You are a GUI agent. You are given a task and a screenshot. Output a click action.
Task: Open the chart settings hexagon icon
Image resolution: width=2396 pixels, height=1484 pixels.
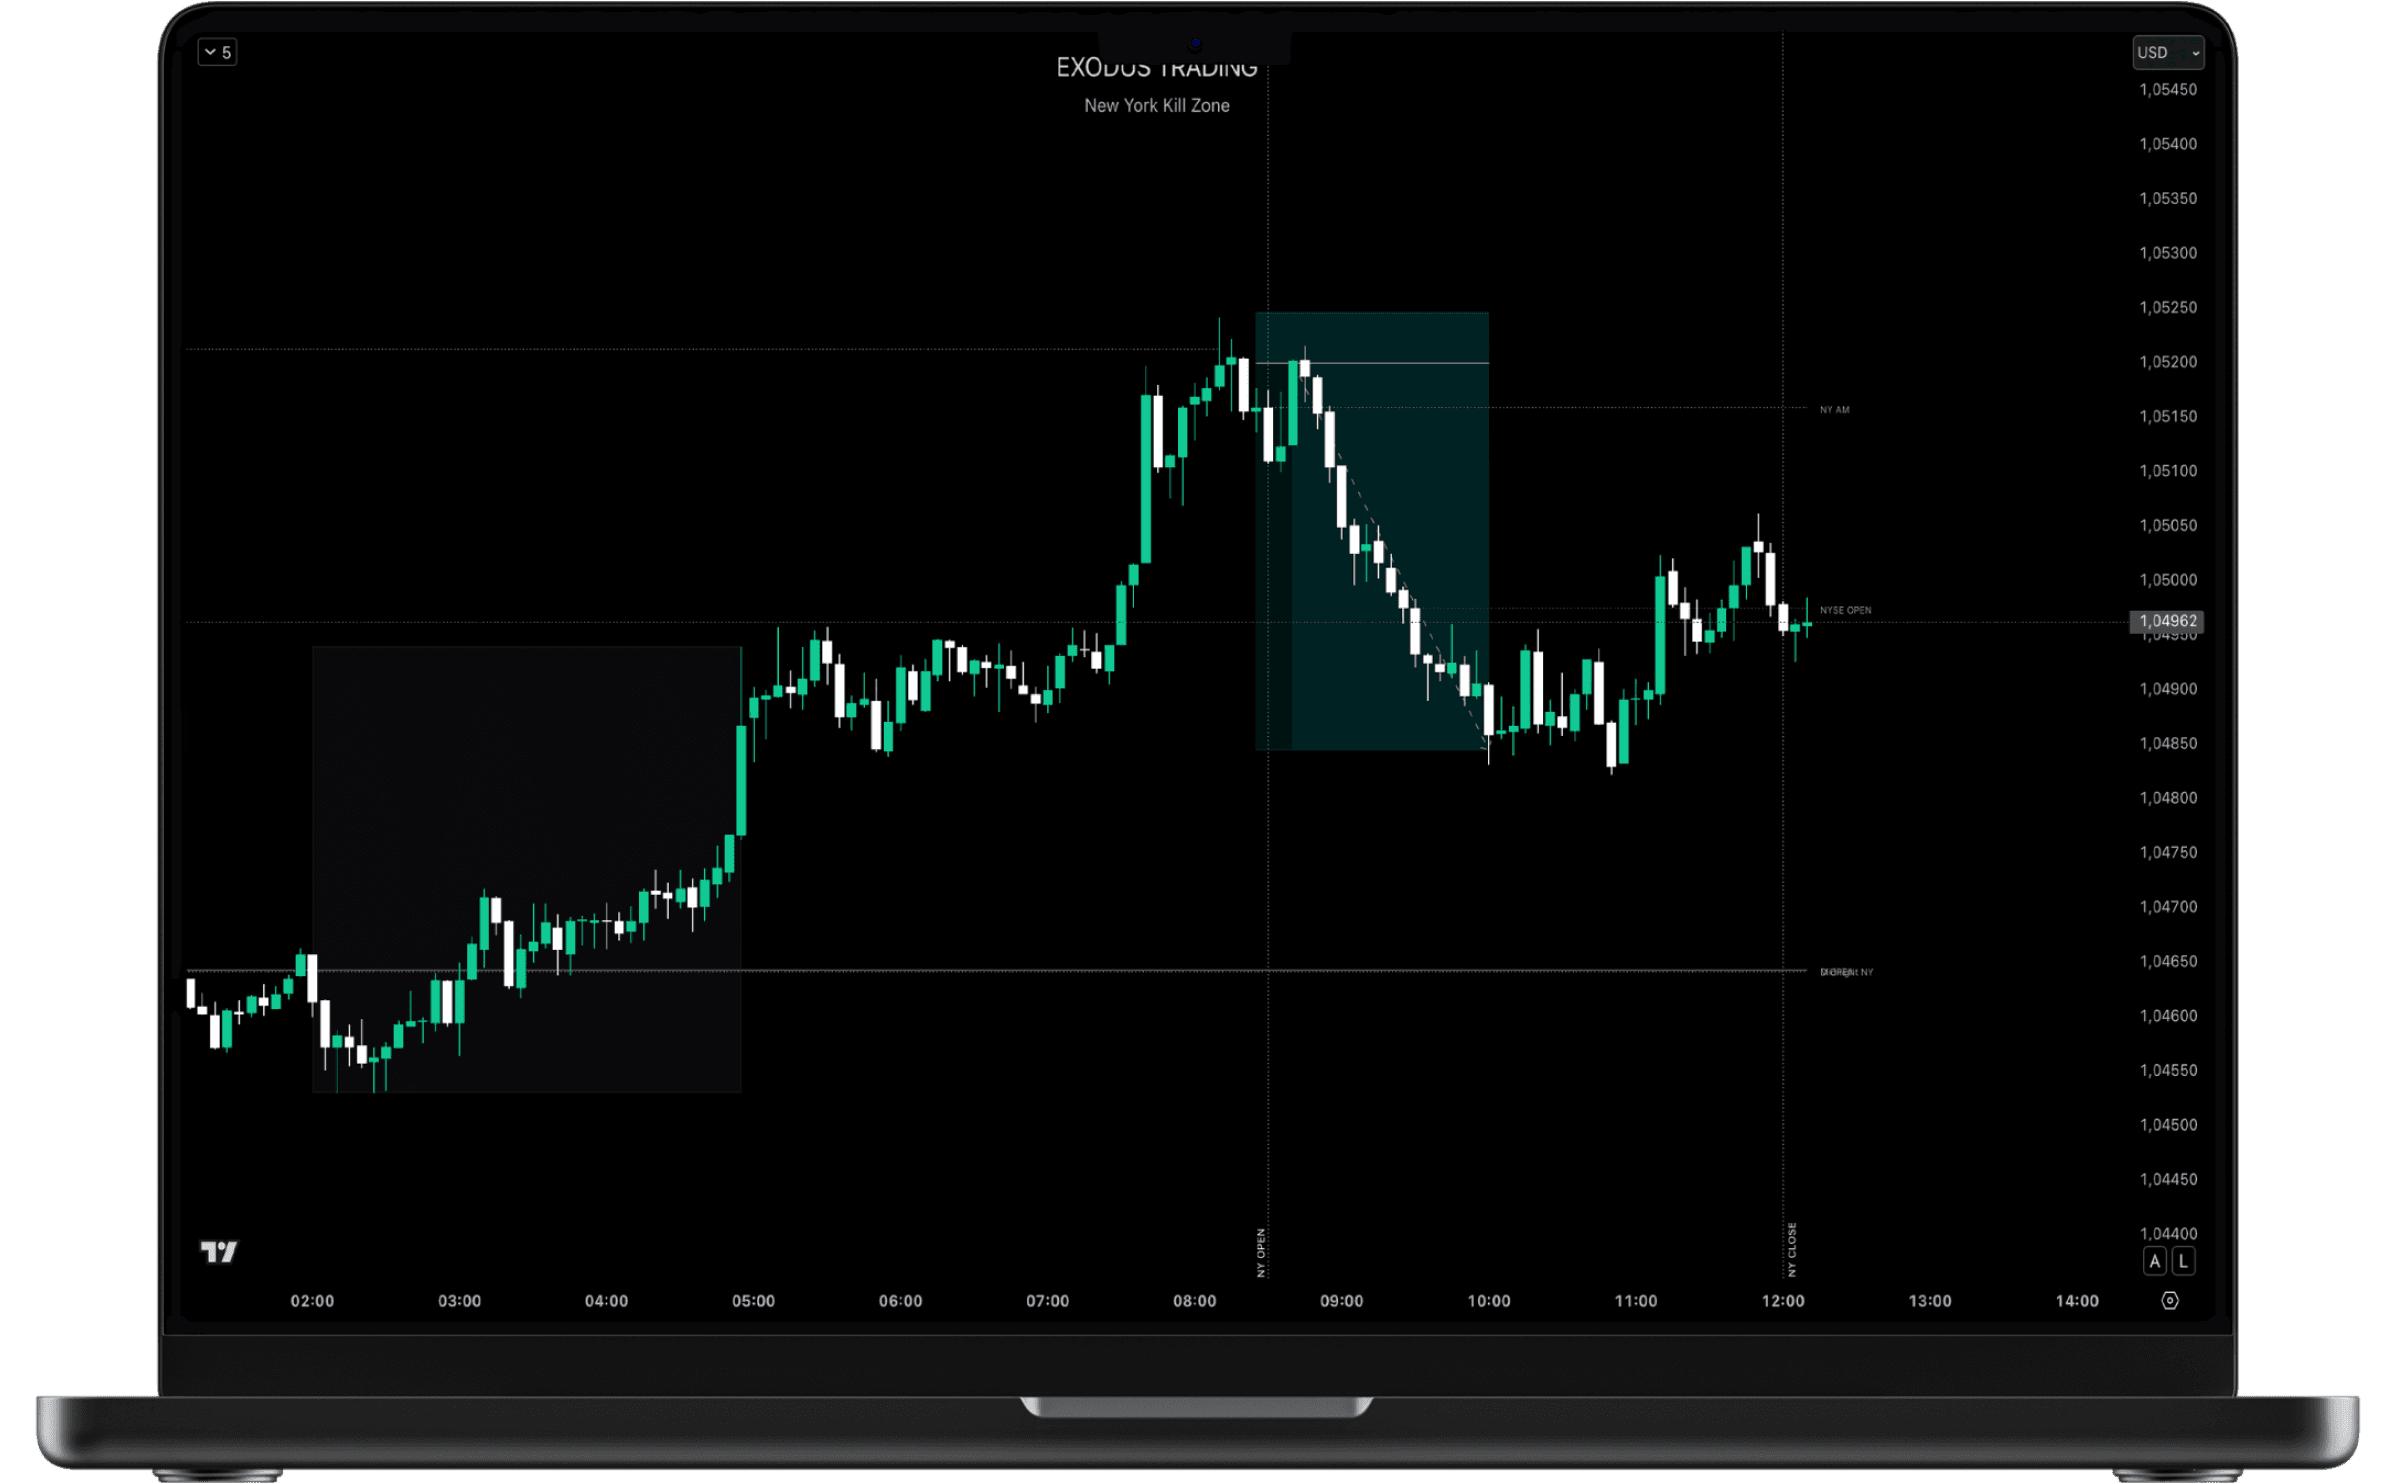pyautogui.click(x=2169, y=1300)
